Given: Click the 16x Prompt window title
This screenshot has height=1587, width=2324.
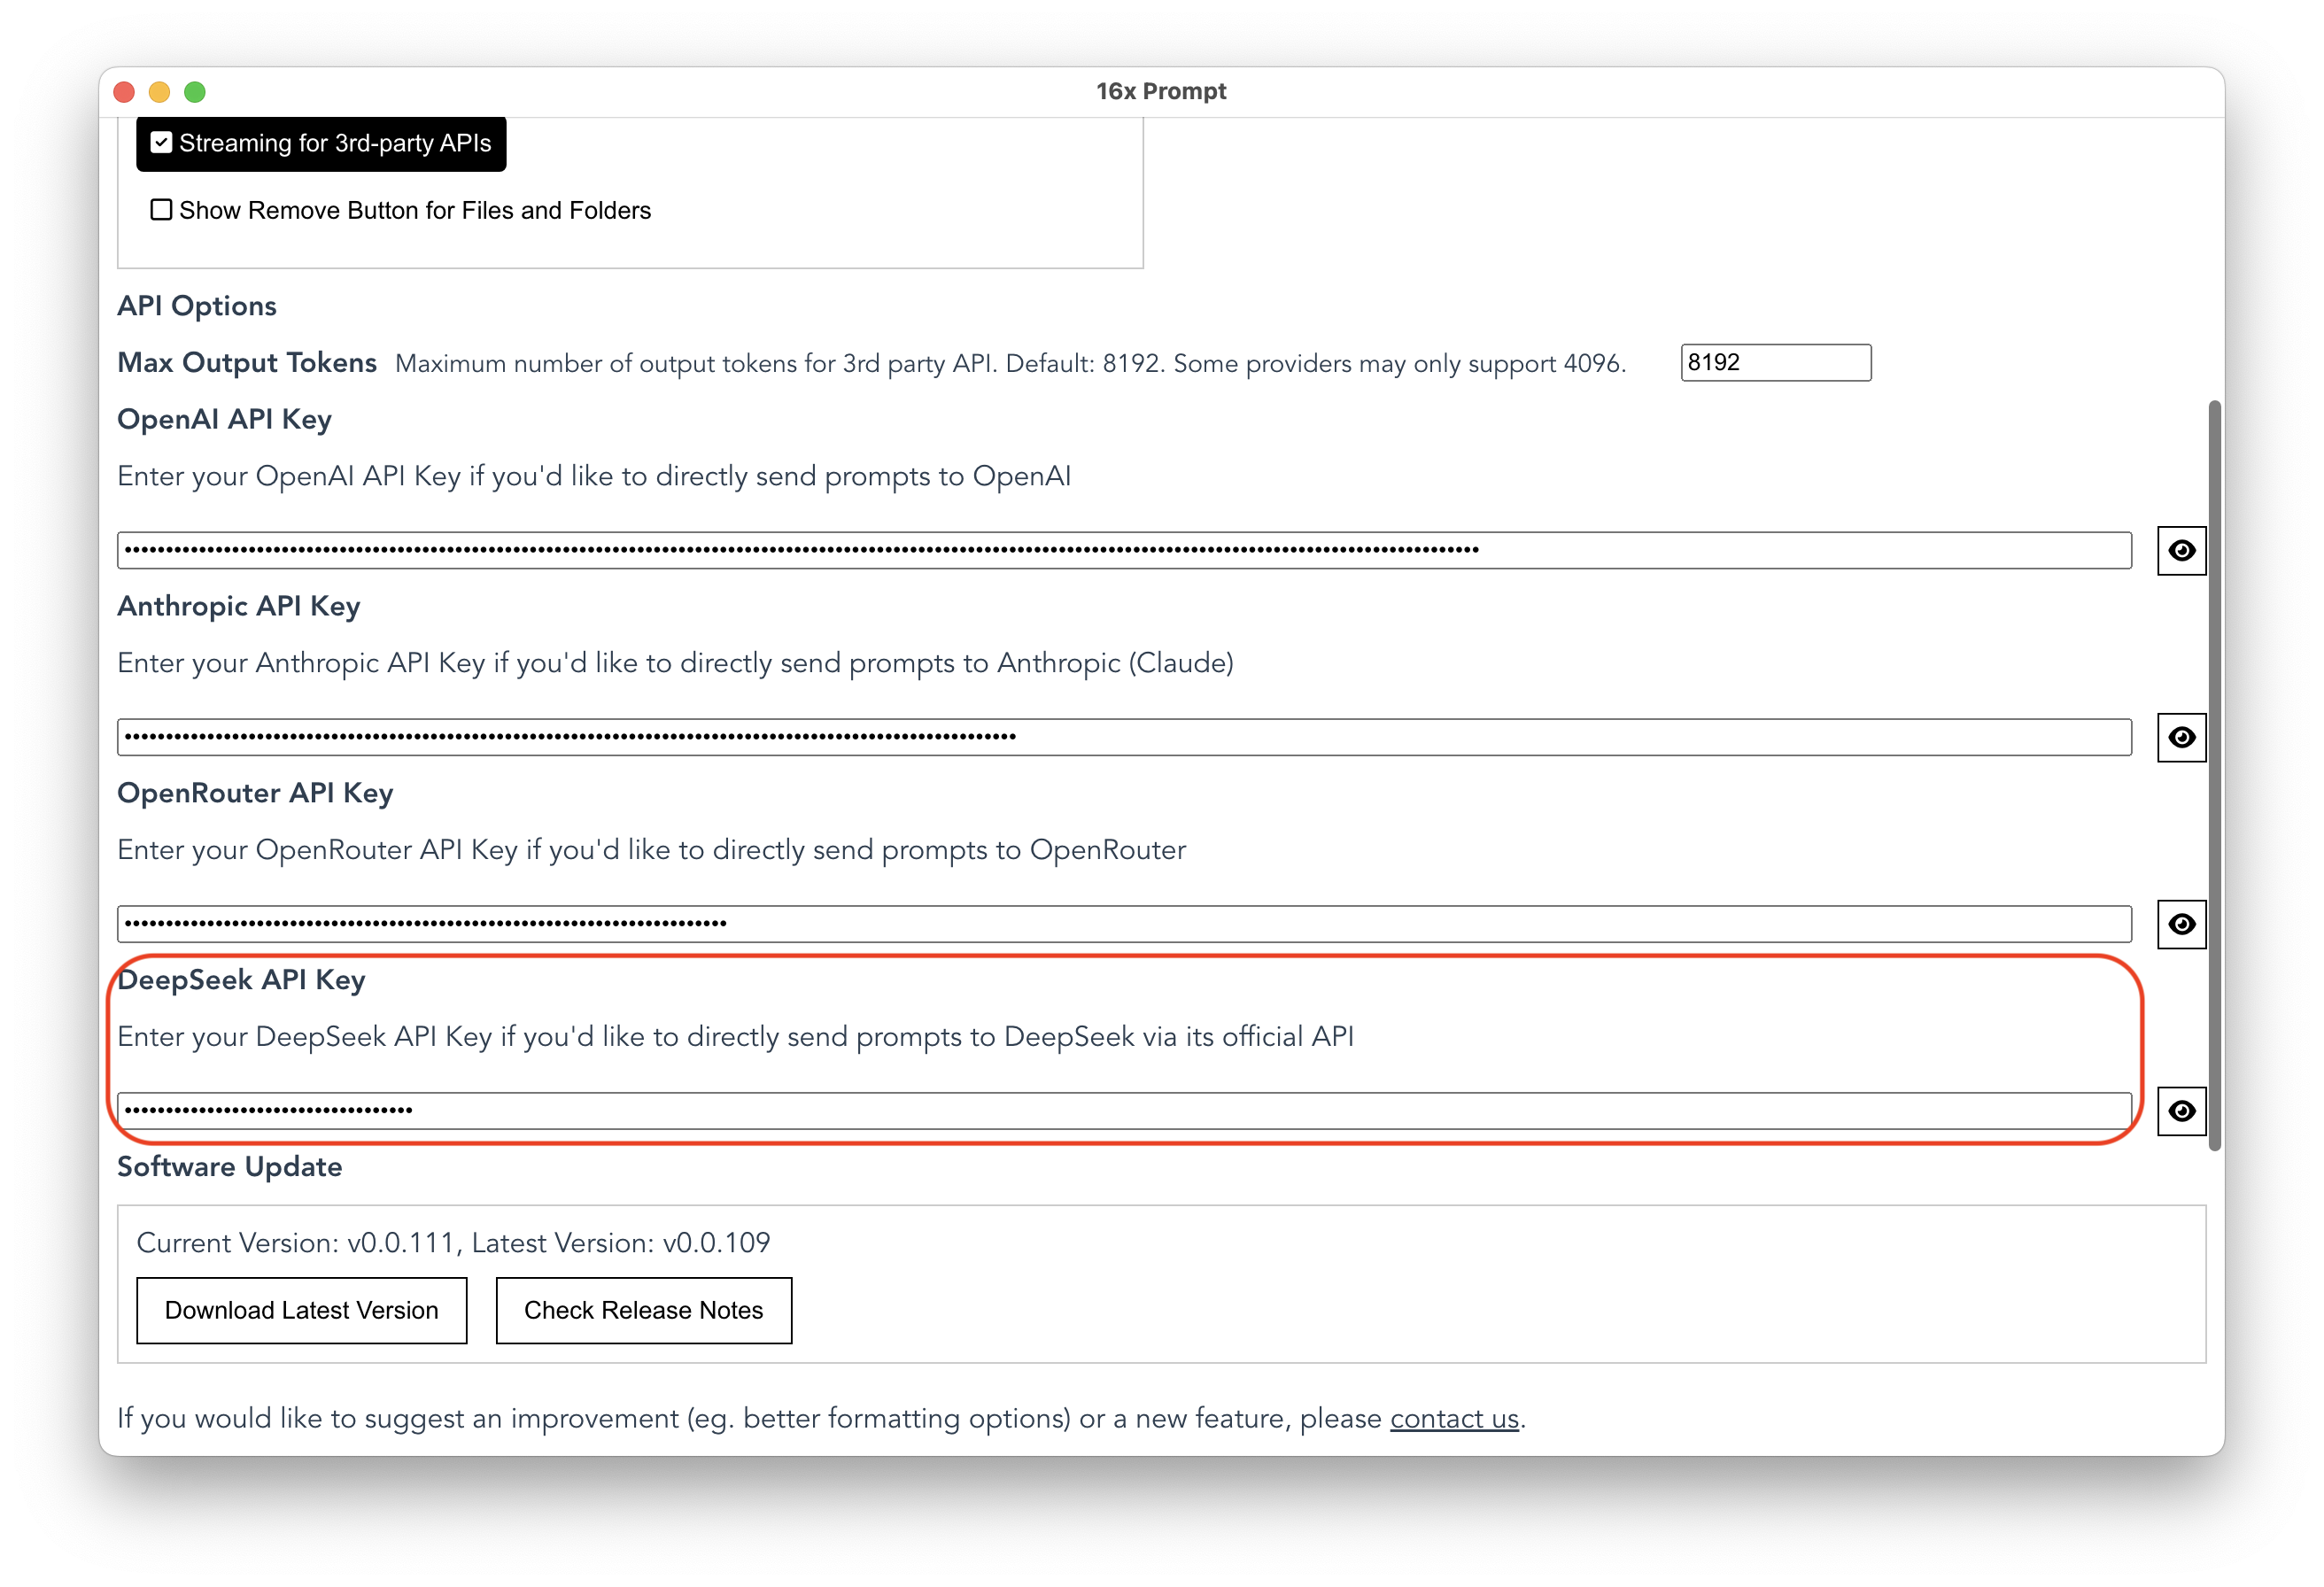Looking at the screenshot, I should pyautogui.click(x=1161, y=91).
